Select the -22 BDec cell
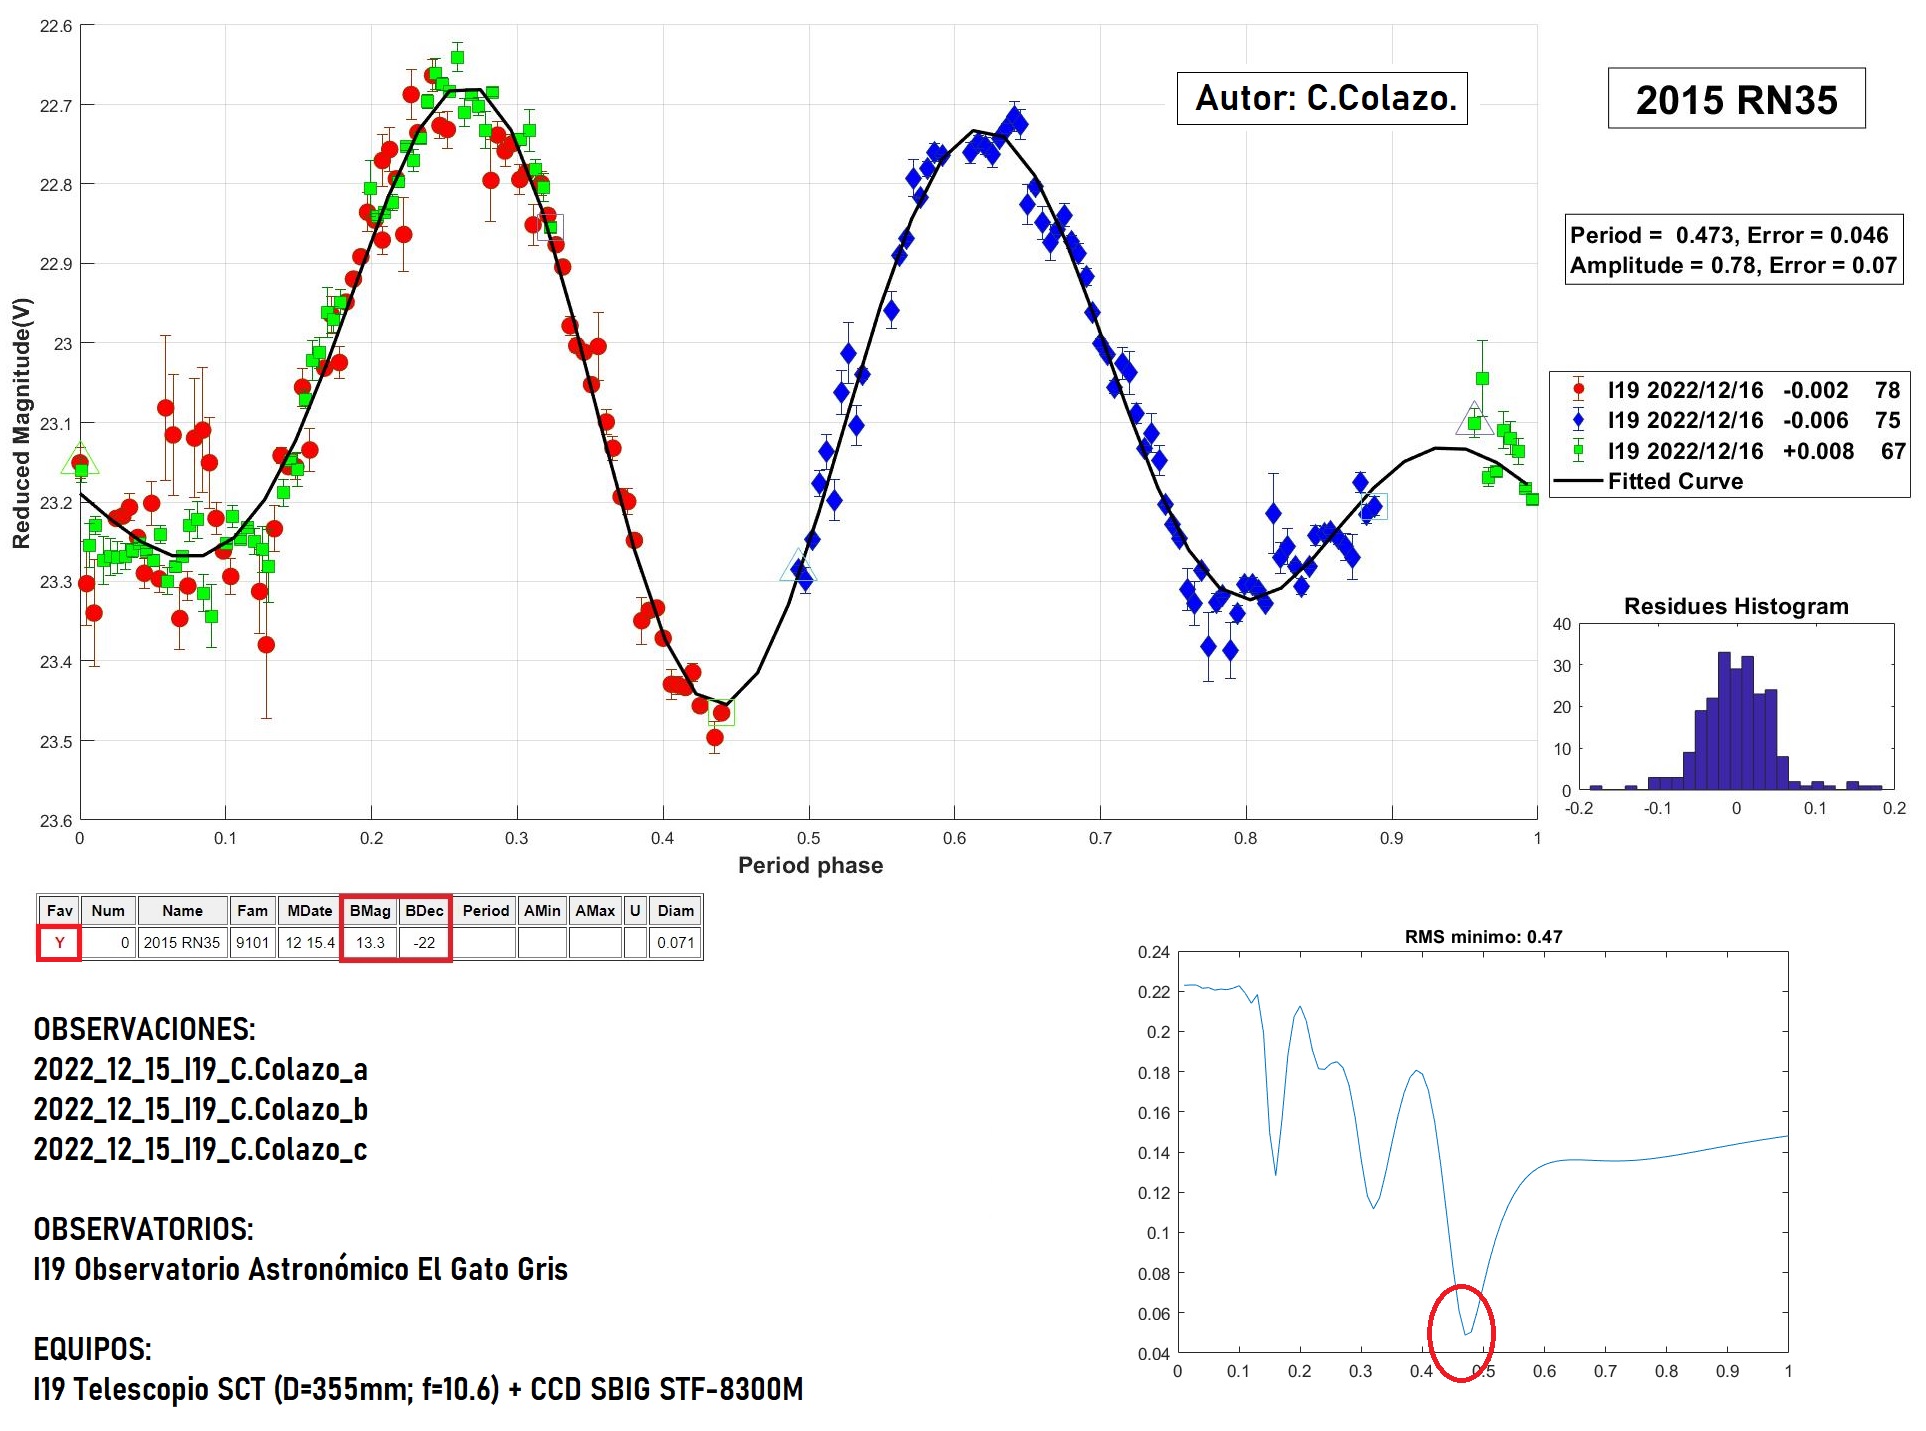The height and width of the screenshot is (1431, 1926). [424, 942]
